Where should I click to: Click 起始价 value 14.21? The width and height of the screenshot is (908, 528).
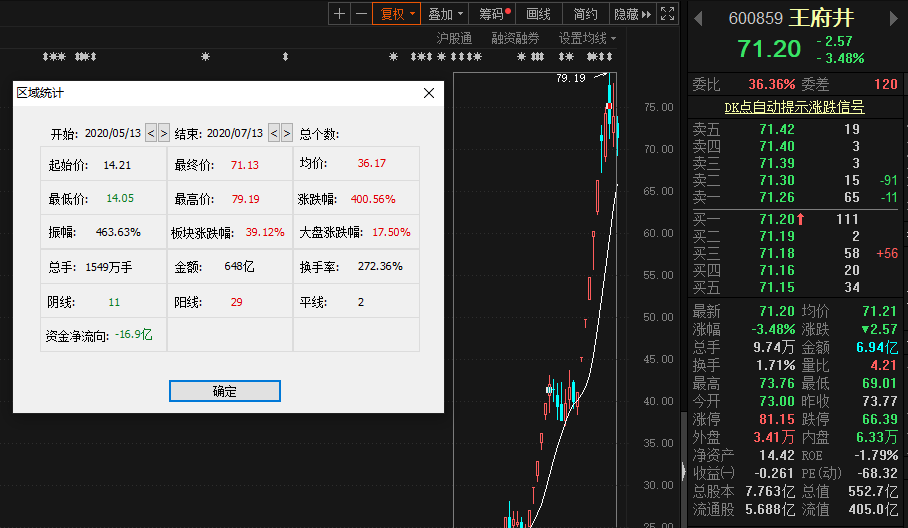(x=117, y=165)
